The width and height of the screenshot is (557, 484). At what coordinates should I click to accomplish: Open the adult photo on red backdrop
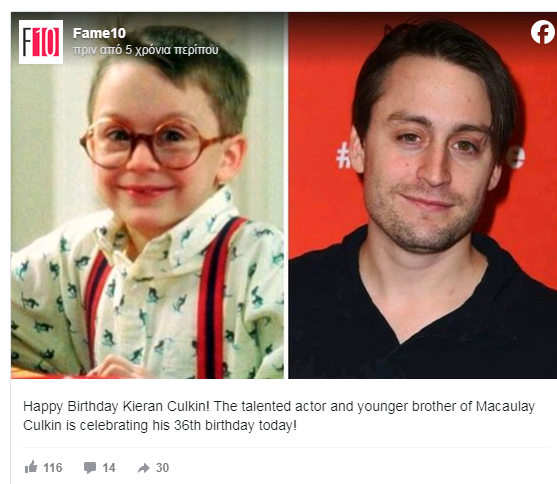(422, 195)
